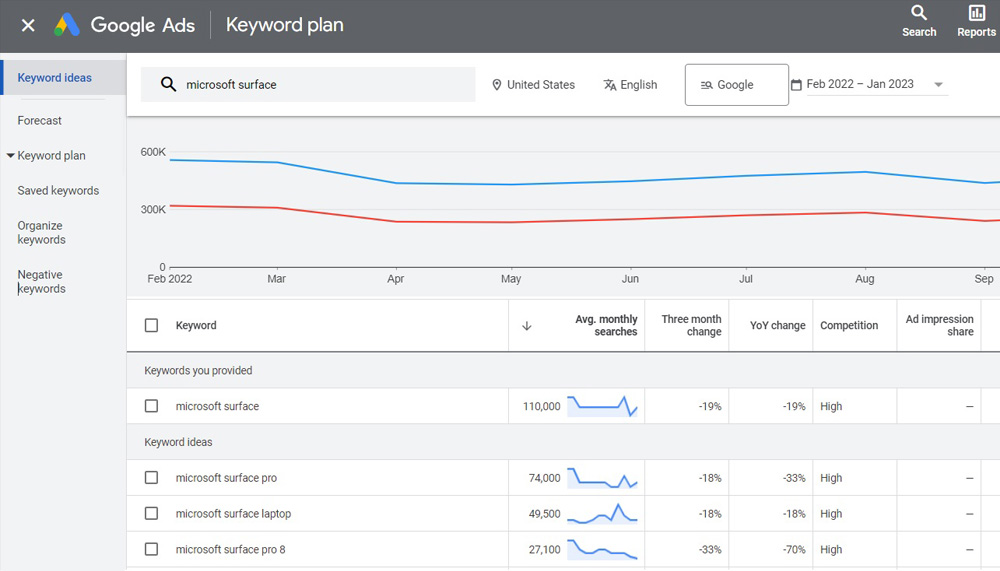Check the microsoft surface pro row
This screenshot has width=1000, height=571.
pos(151,477)
